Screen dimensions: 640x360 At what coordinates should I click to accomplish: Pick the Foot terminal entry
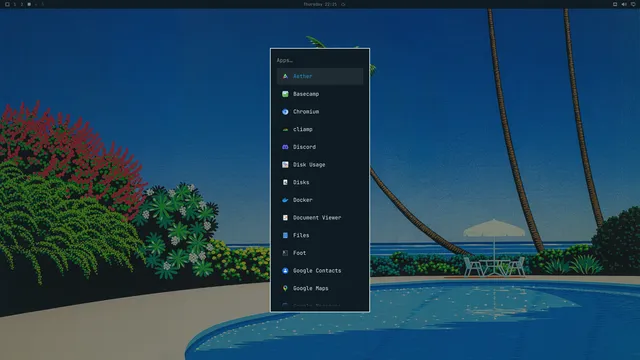point(320,253)
